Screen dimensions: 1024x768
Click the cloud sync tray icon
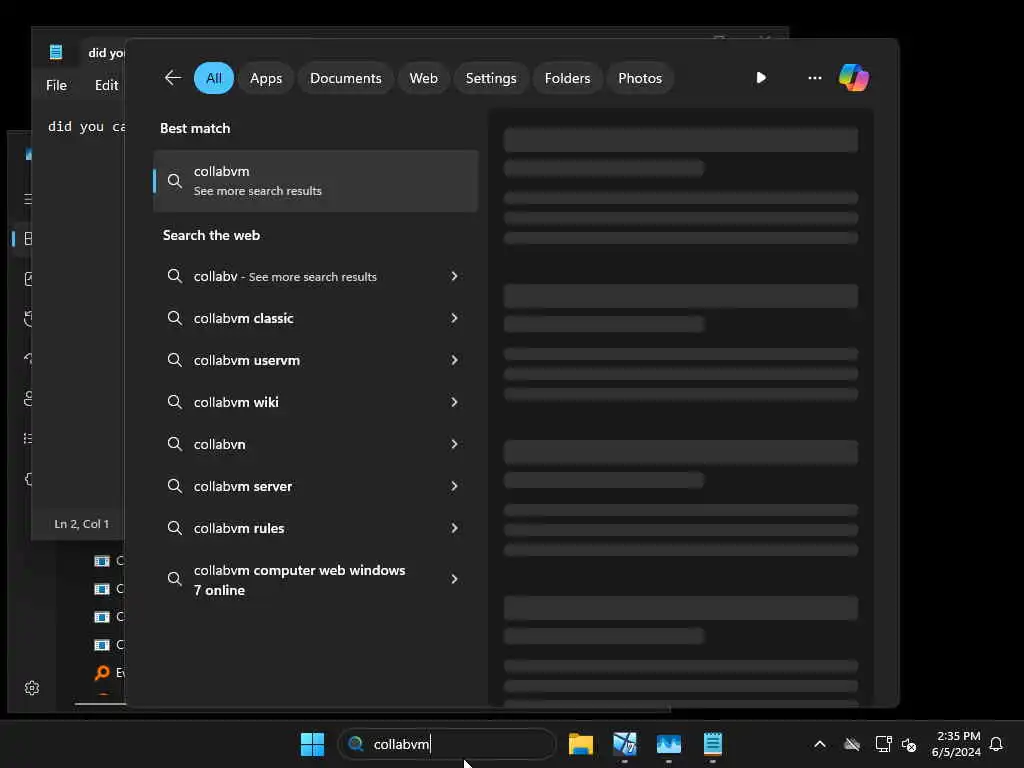852,744
